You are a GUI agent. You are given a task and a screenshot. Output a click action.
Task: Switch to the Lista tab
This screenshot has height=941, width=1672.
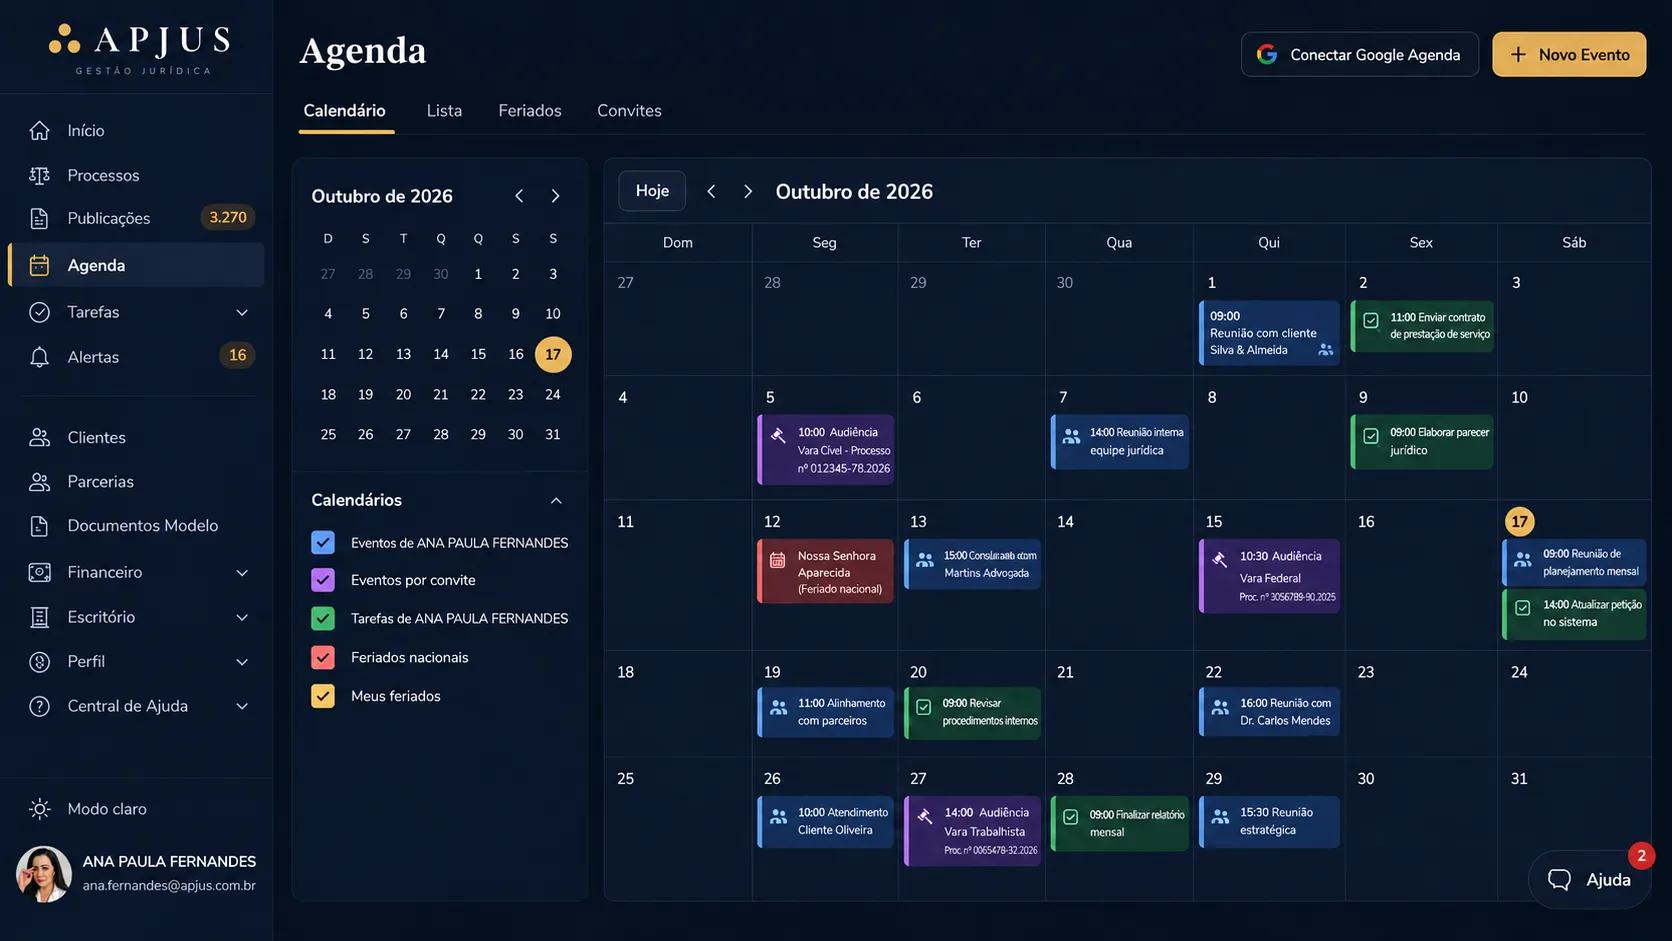coord(444,111)
